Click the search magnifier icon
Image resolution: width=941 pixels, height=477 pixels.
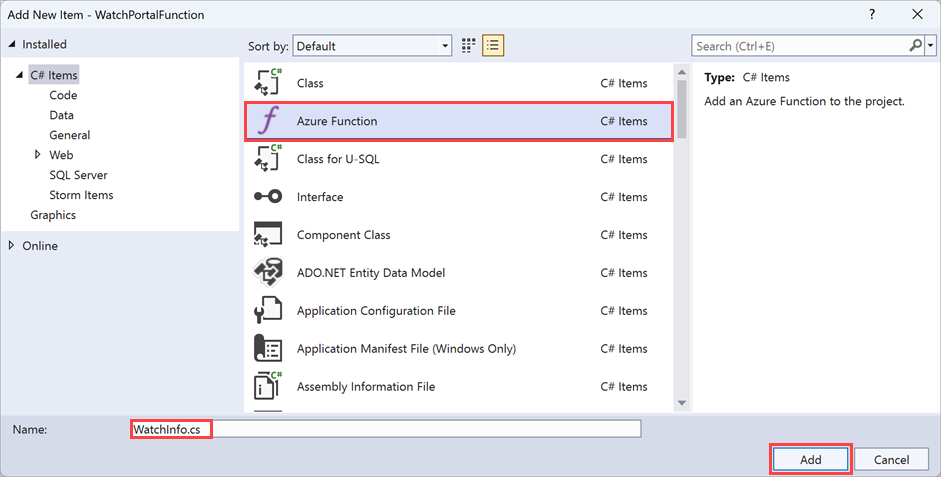pyautogui.click(x=916, y=46)
